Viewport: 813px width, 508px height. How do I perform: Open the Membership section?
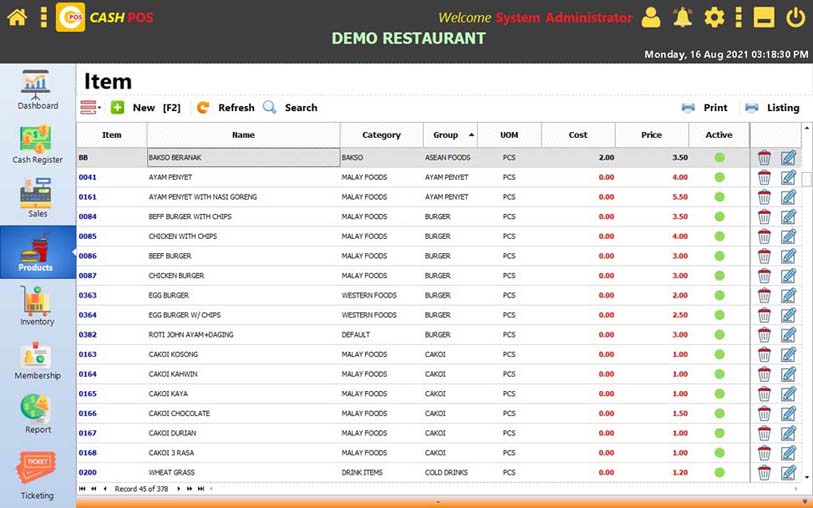tap(37, 360)
